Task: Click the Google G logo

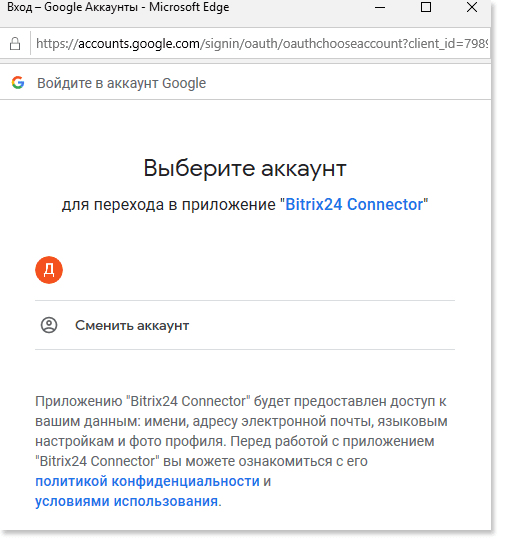Action: [x=18, y=83]
